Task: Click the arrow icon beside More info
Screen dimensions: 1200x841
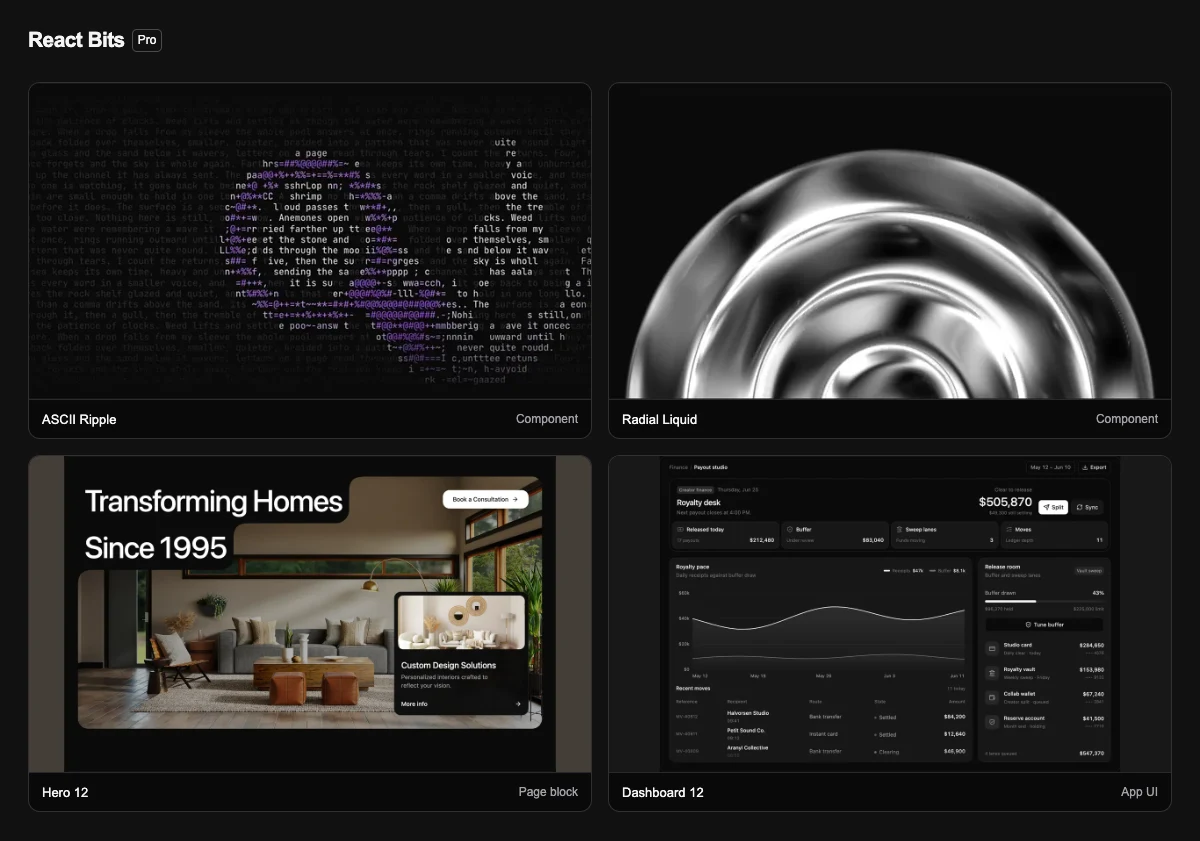Action: point(518,704)
